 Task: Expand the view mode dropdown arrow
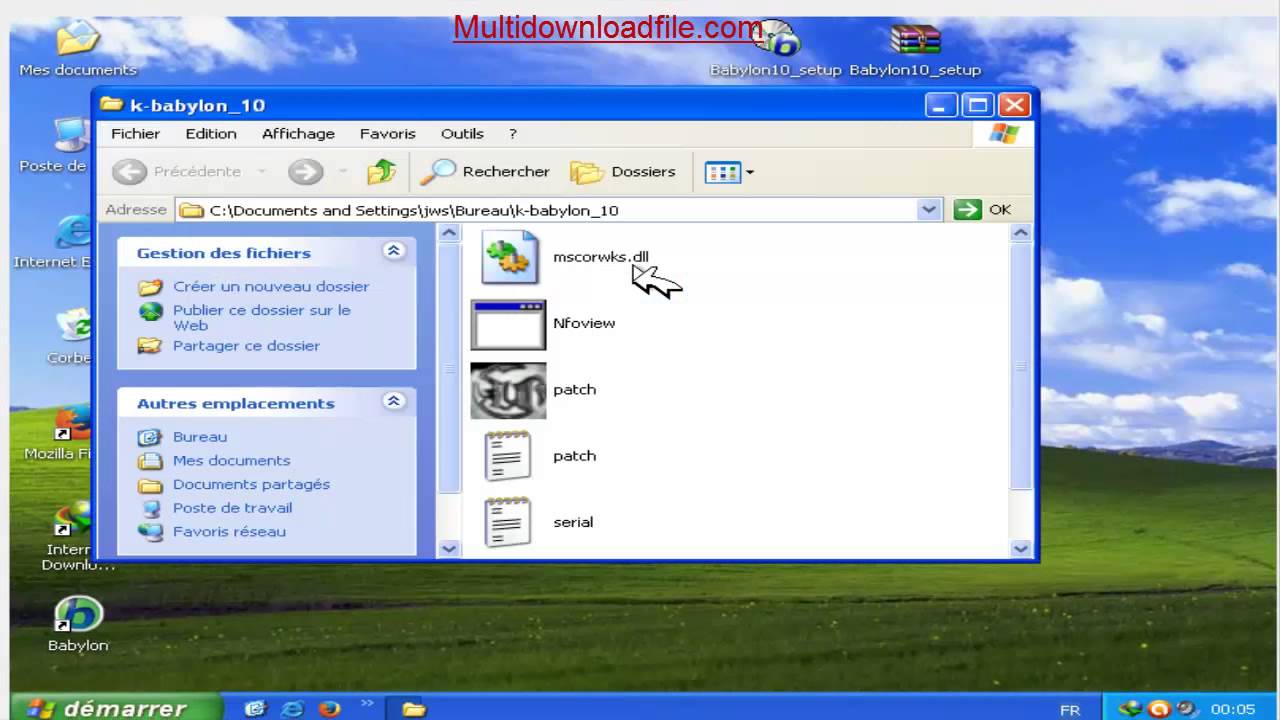(750, 172)
